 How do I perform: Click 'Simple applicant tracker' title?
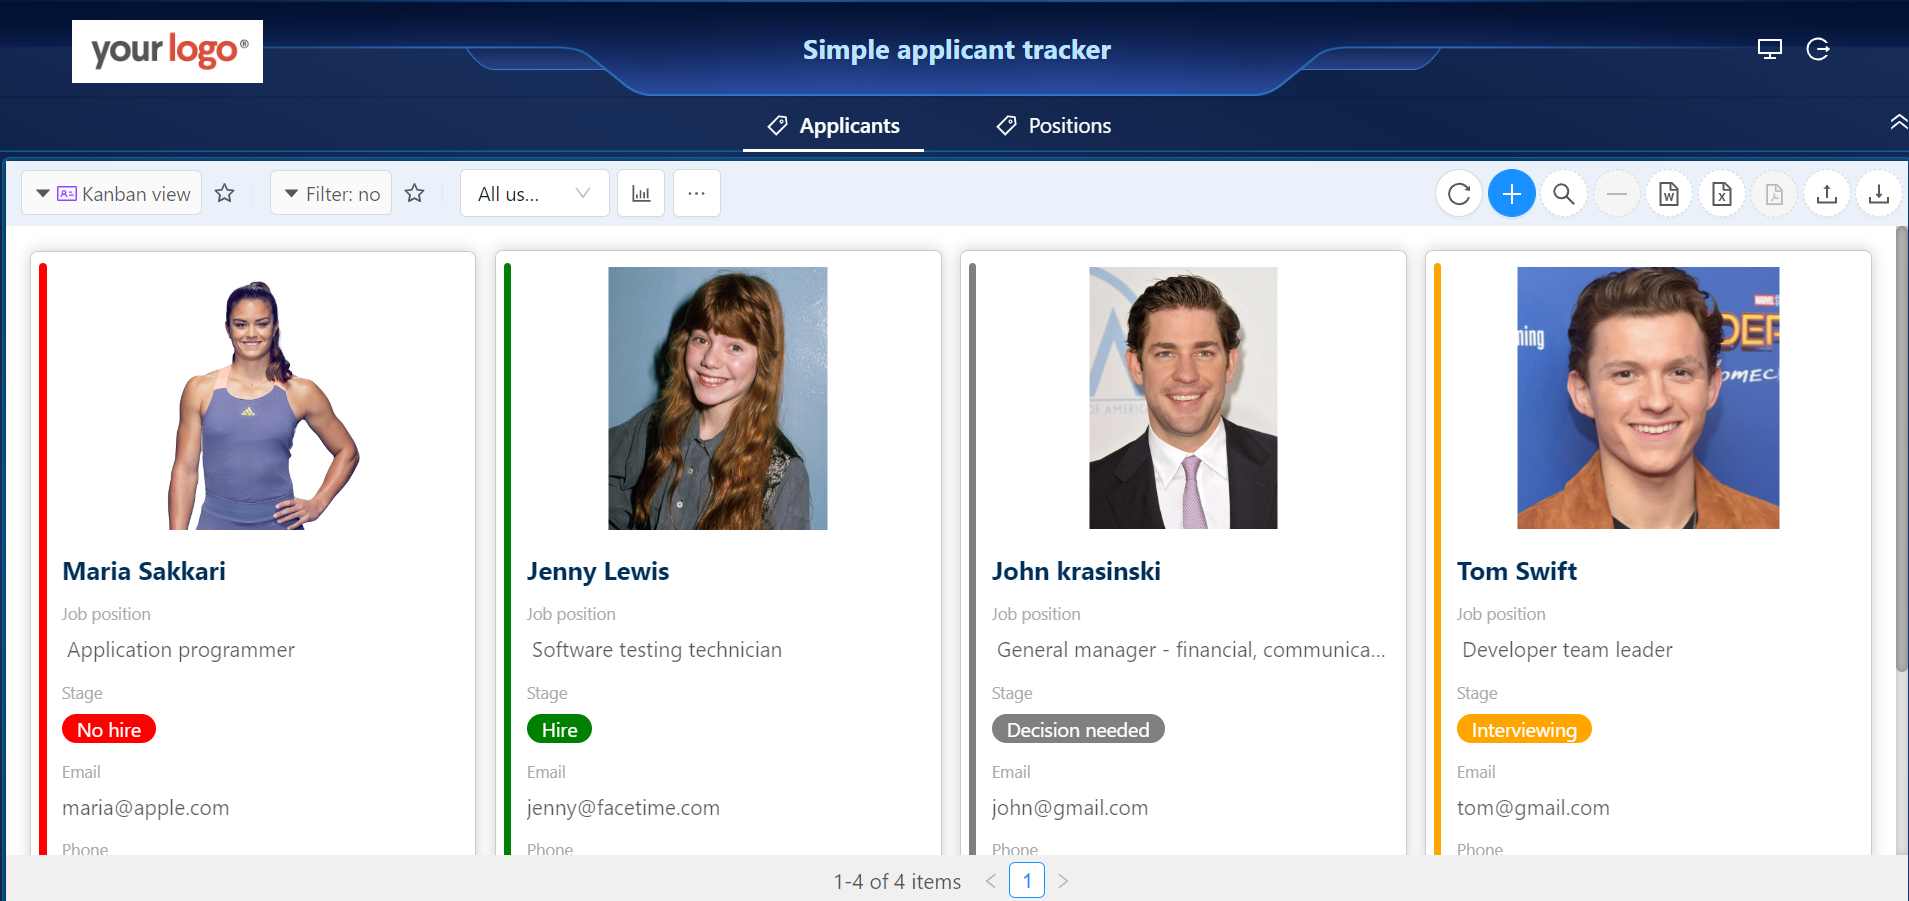(957, 50)
